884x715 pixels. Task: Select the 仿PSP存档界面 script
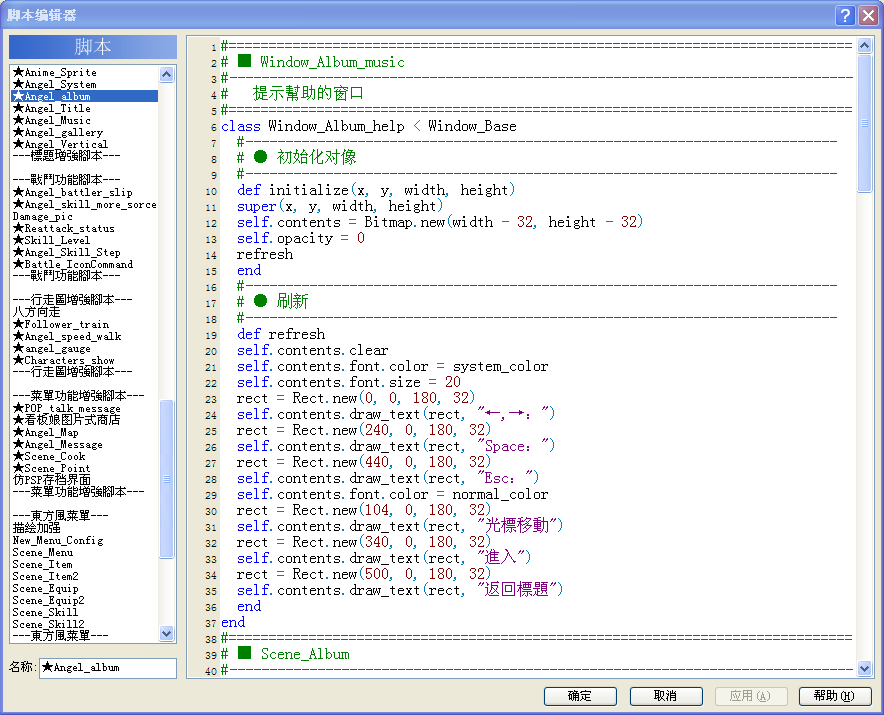85,480
